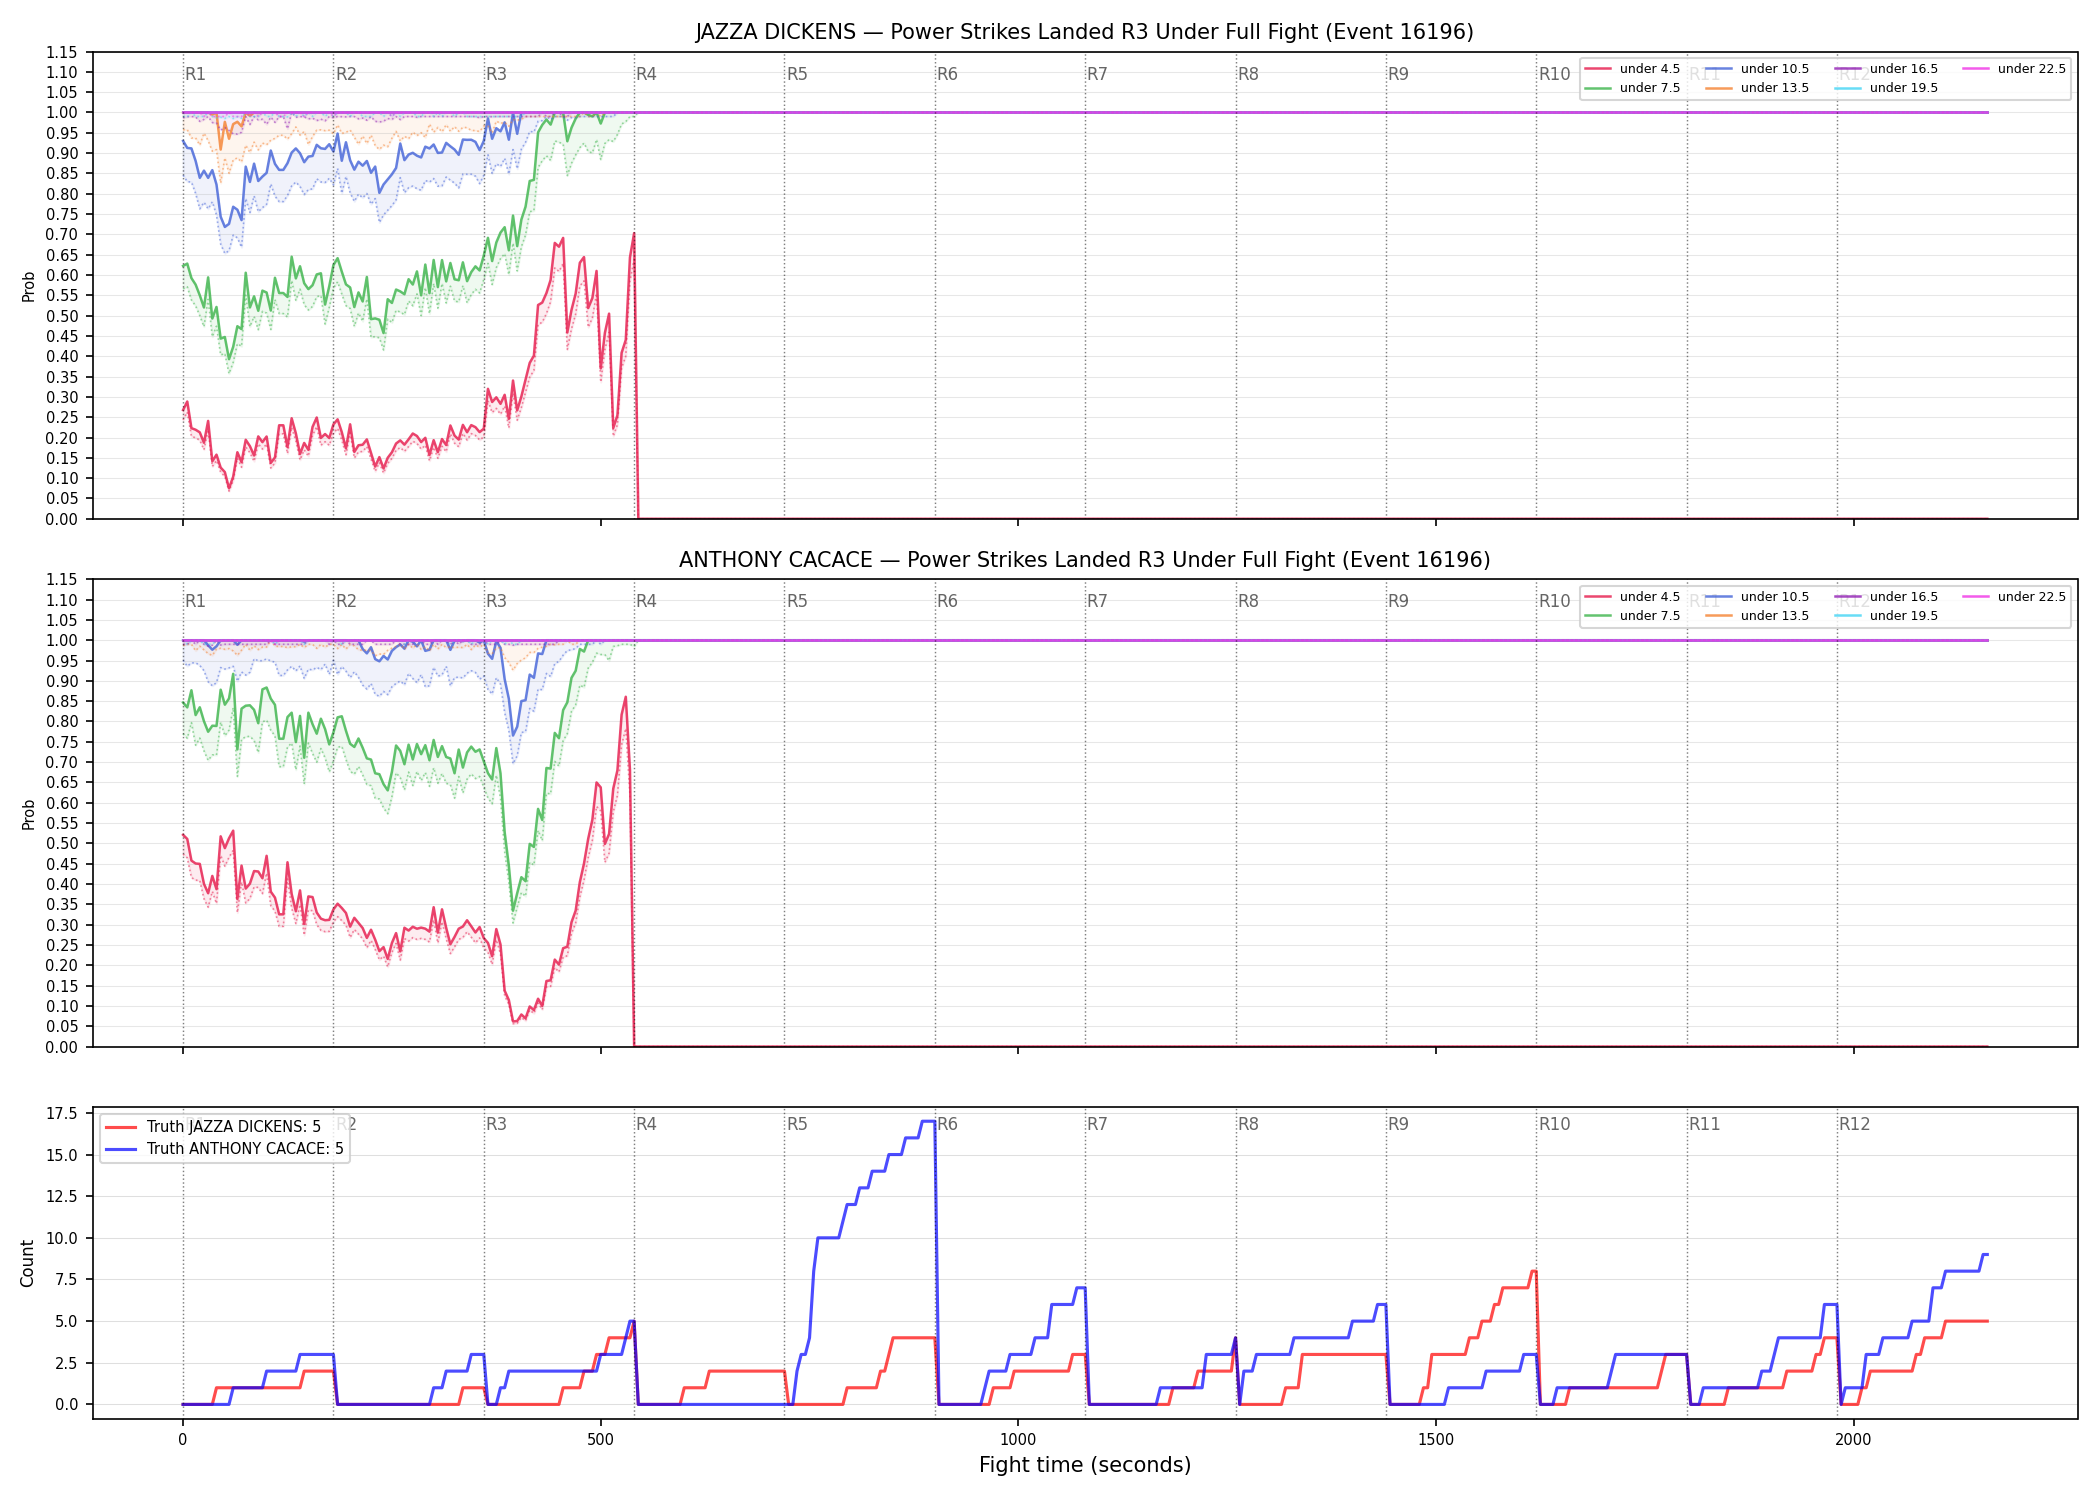2100x1500 pixels.
Task: Click the 'Count' y-axis label
Action: pos(28,1263)
